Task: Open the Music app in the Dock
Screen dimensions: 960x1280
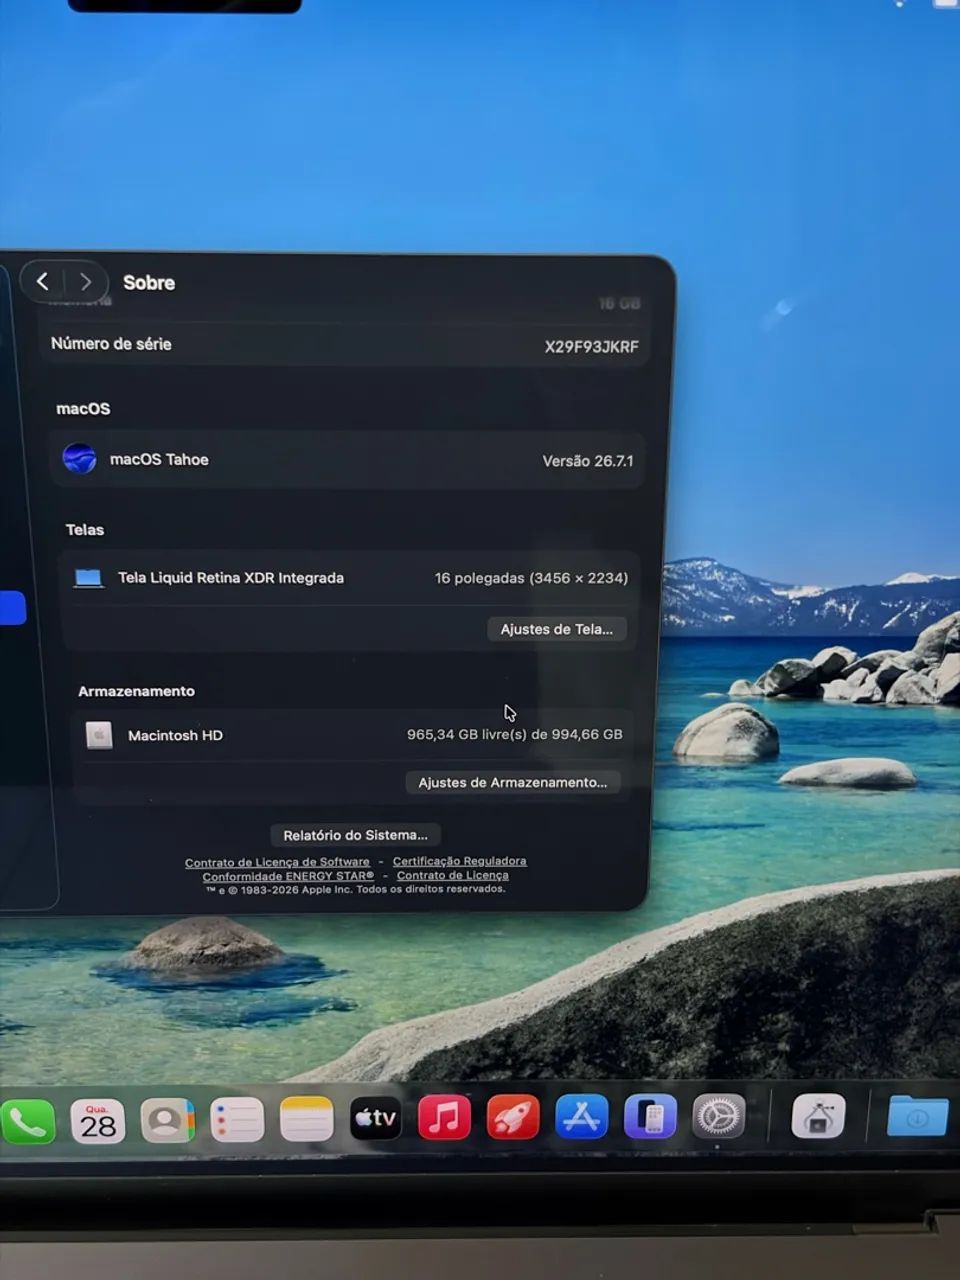Action: pyautogui.click(x=444, y=1118)
